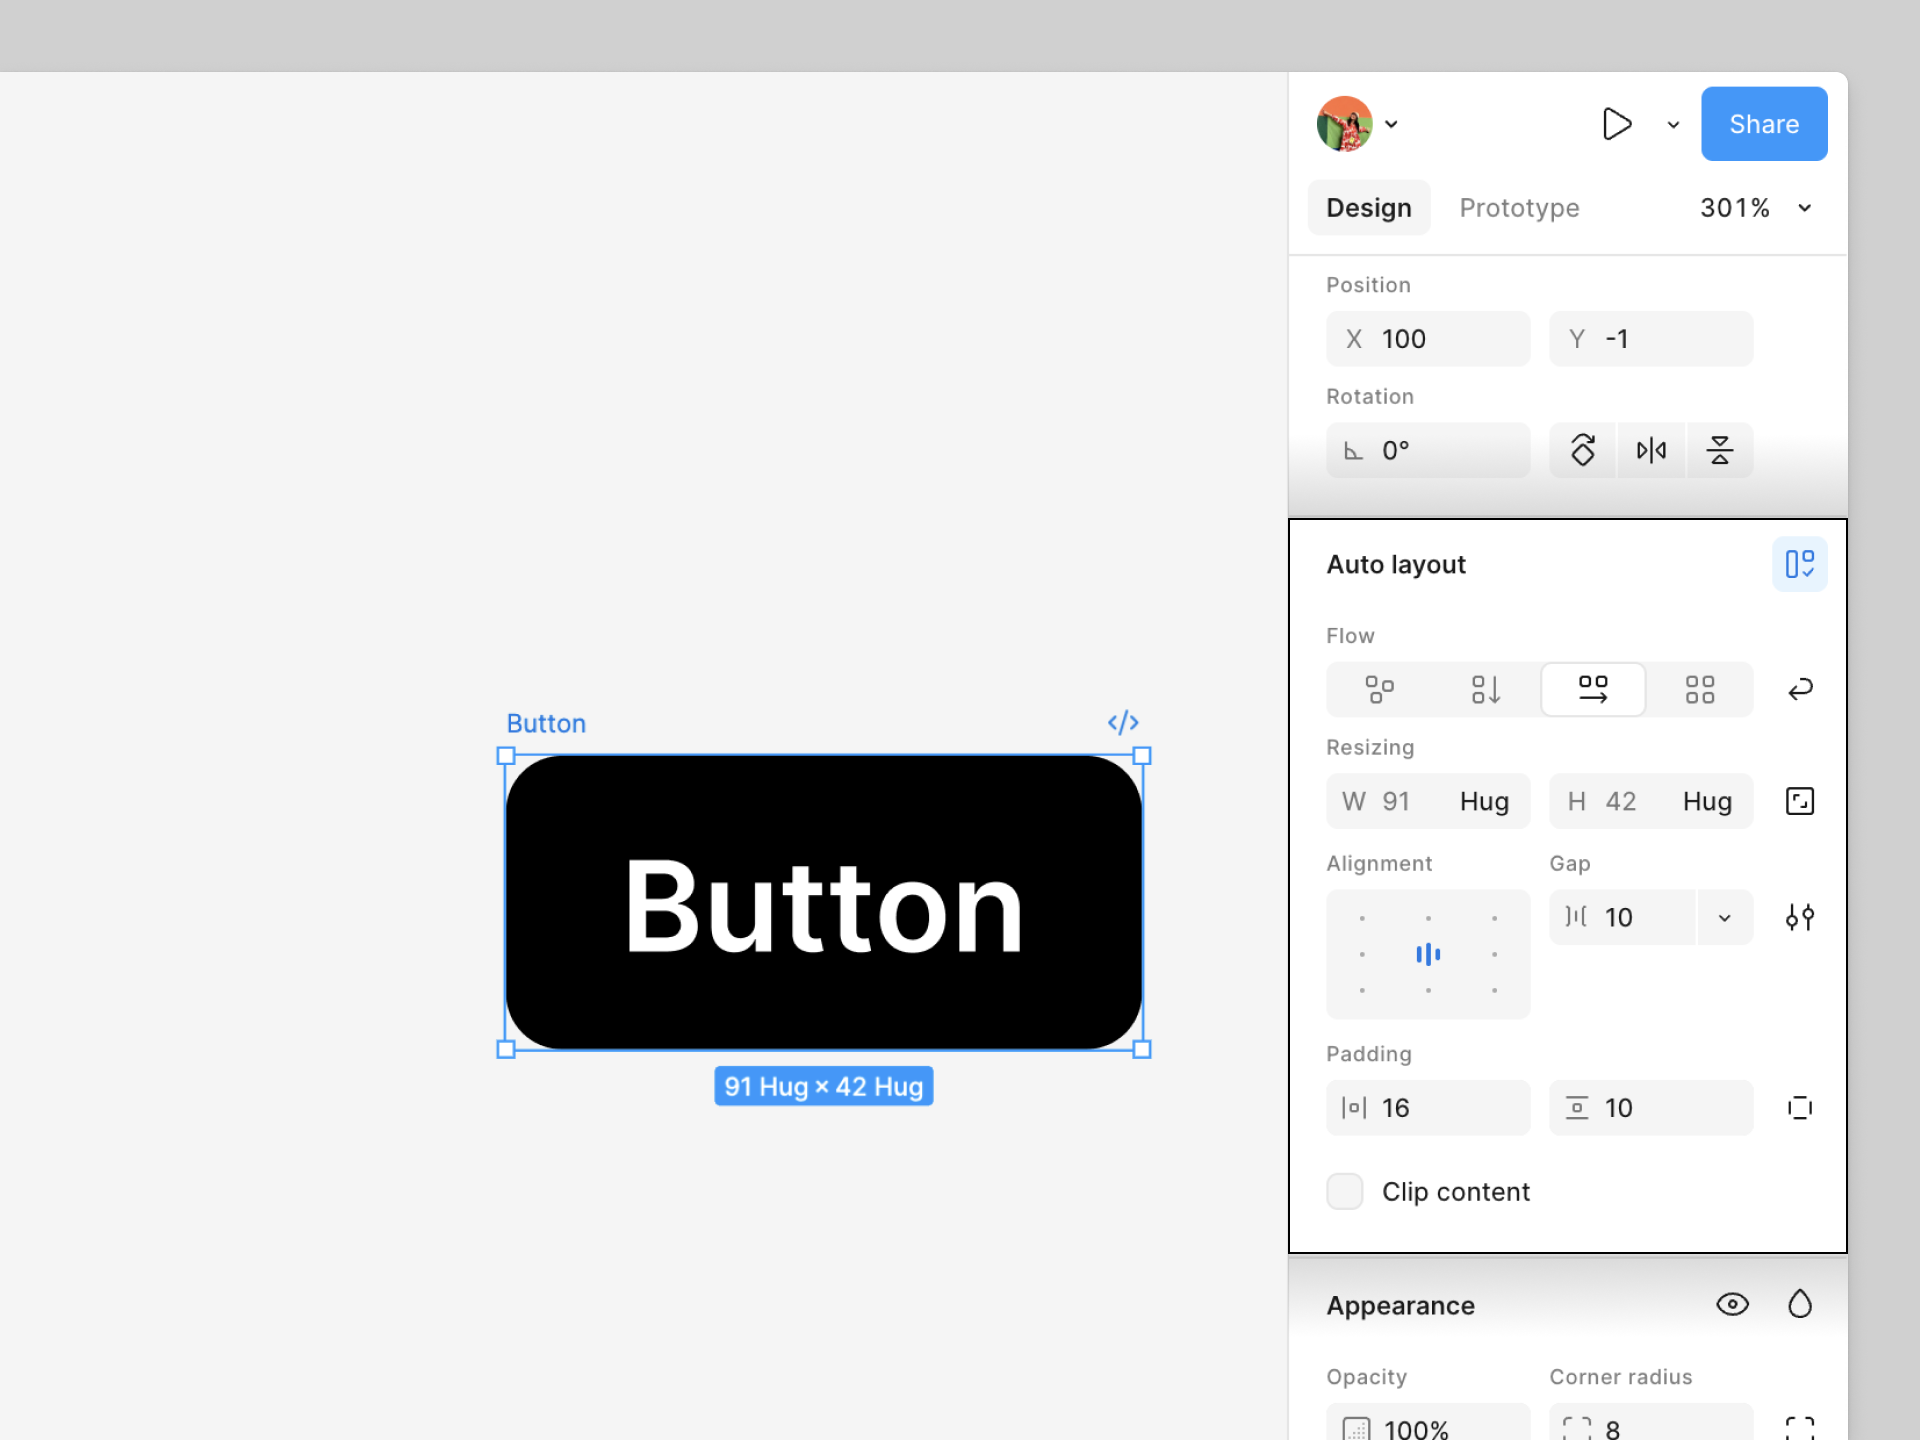Select grid flow layout option
The width and height of the screenshot is (1920, 1440).
pyautogui.click(x=1699, y=689)
